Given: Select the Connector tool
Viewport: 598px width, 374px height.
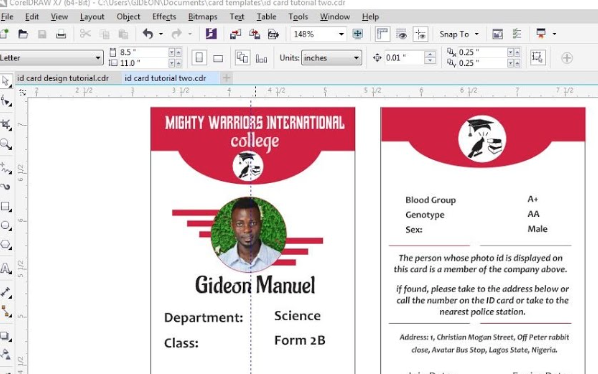Looking at the screenshot, I should [x=6, y=311].
